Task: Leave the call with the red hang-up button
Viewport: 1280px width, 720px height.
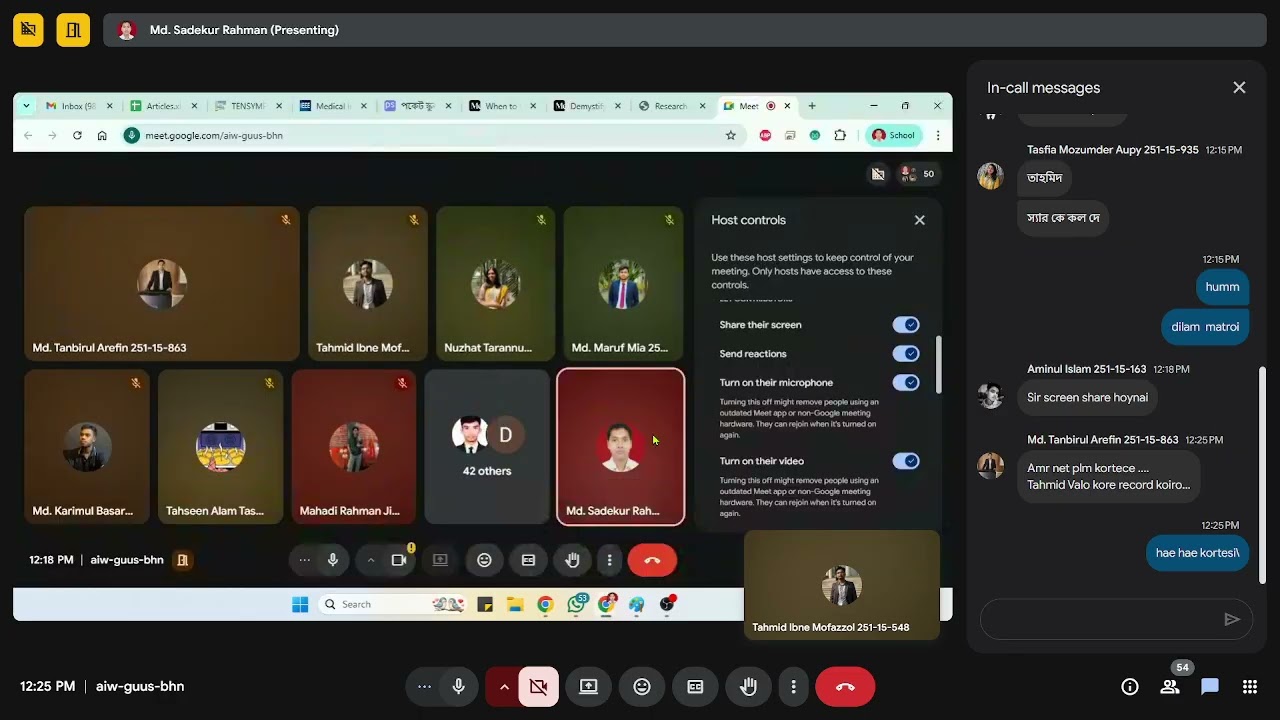Action: click(845, 687)
